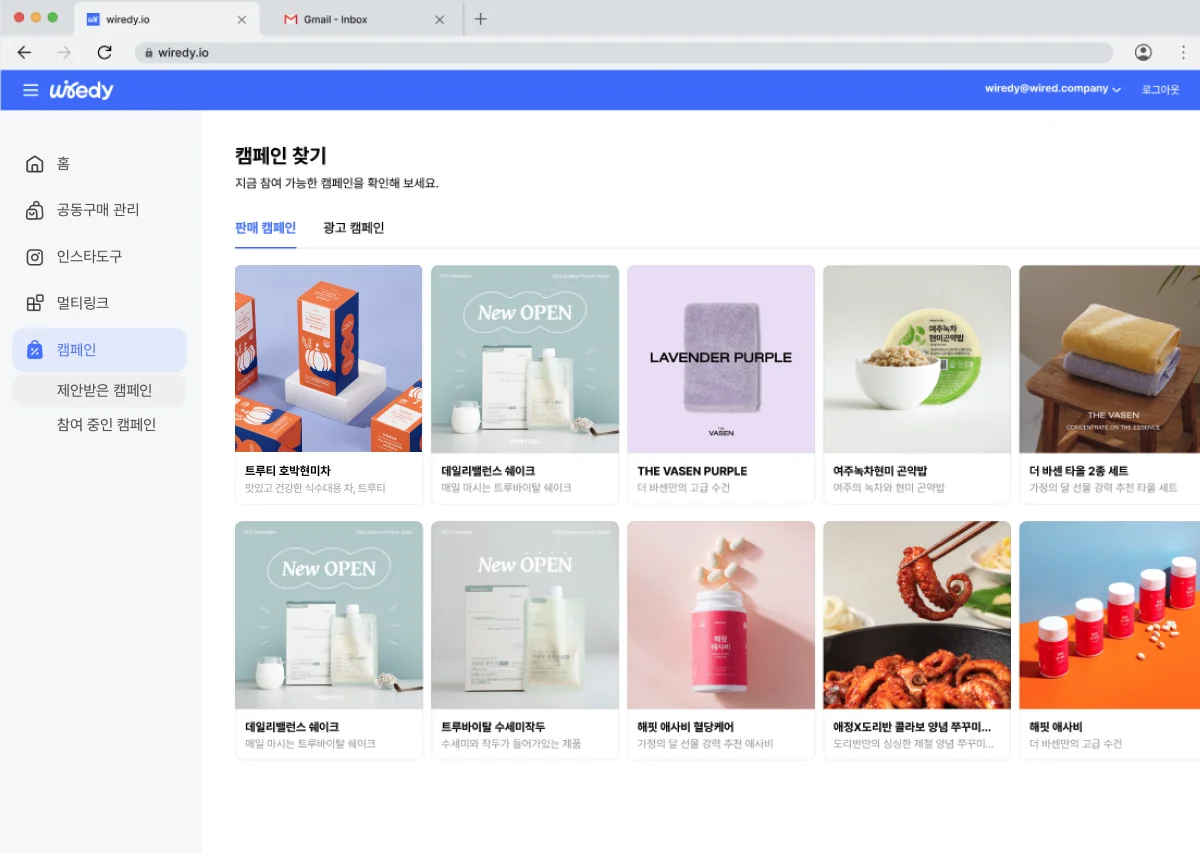Open 제안받은 캠페인 submenu item
Viewport: 1200px width, 853px height.
(x=104, y=390)
